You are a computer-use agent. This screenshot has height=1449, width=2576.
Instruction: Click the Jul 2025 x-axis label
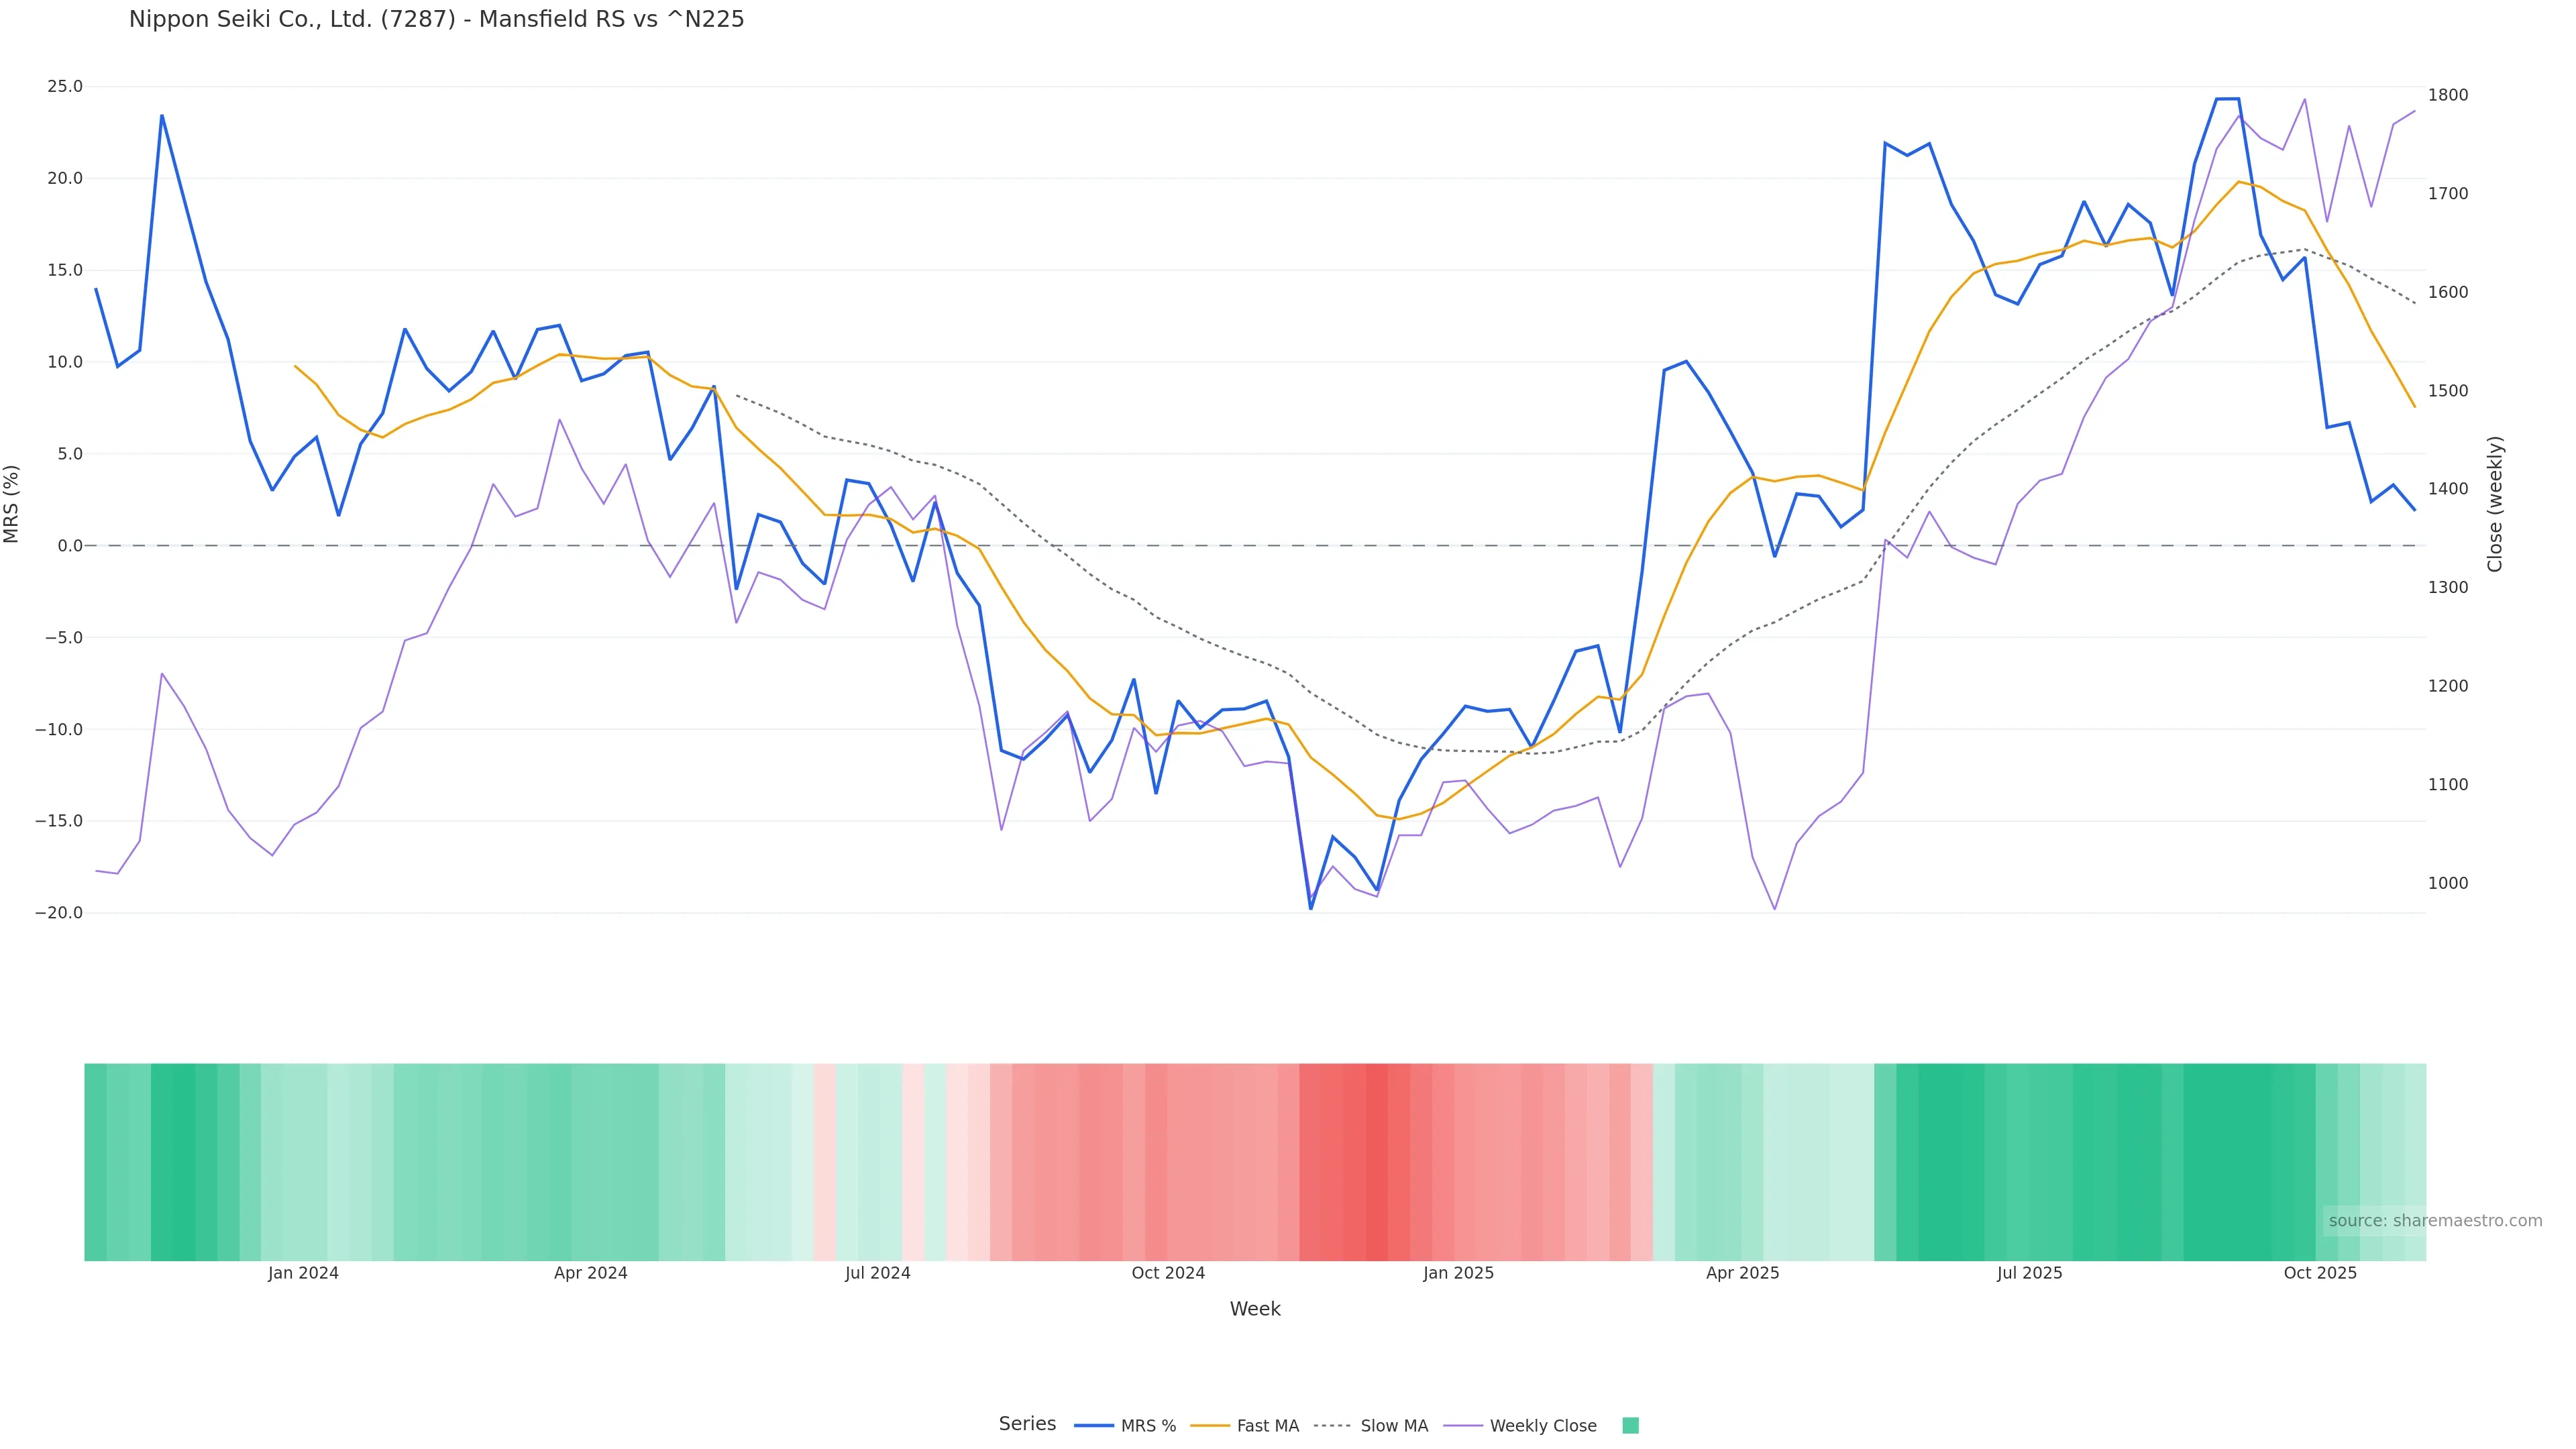(2029, 1273)
